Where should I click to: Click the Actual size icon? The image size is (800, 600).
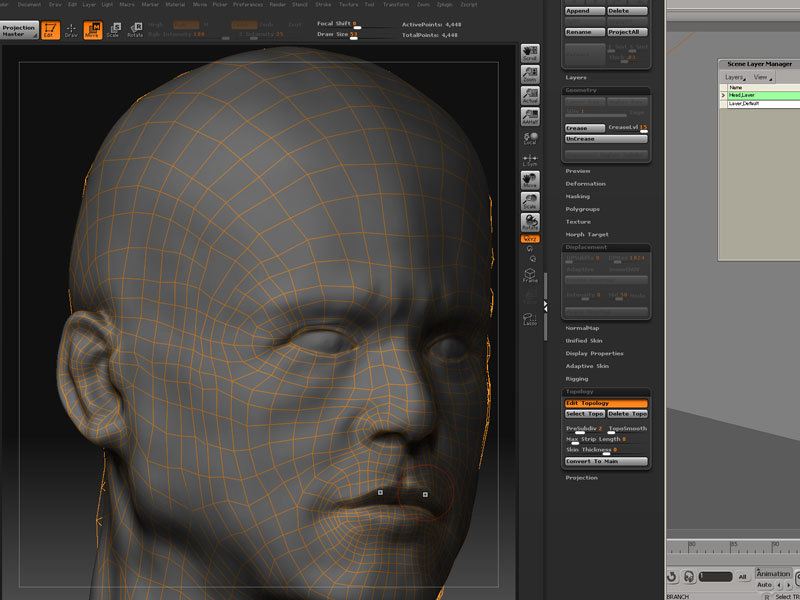click(530, 96)
